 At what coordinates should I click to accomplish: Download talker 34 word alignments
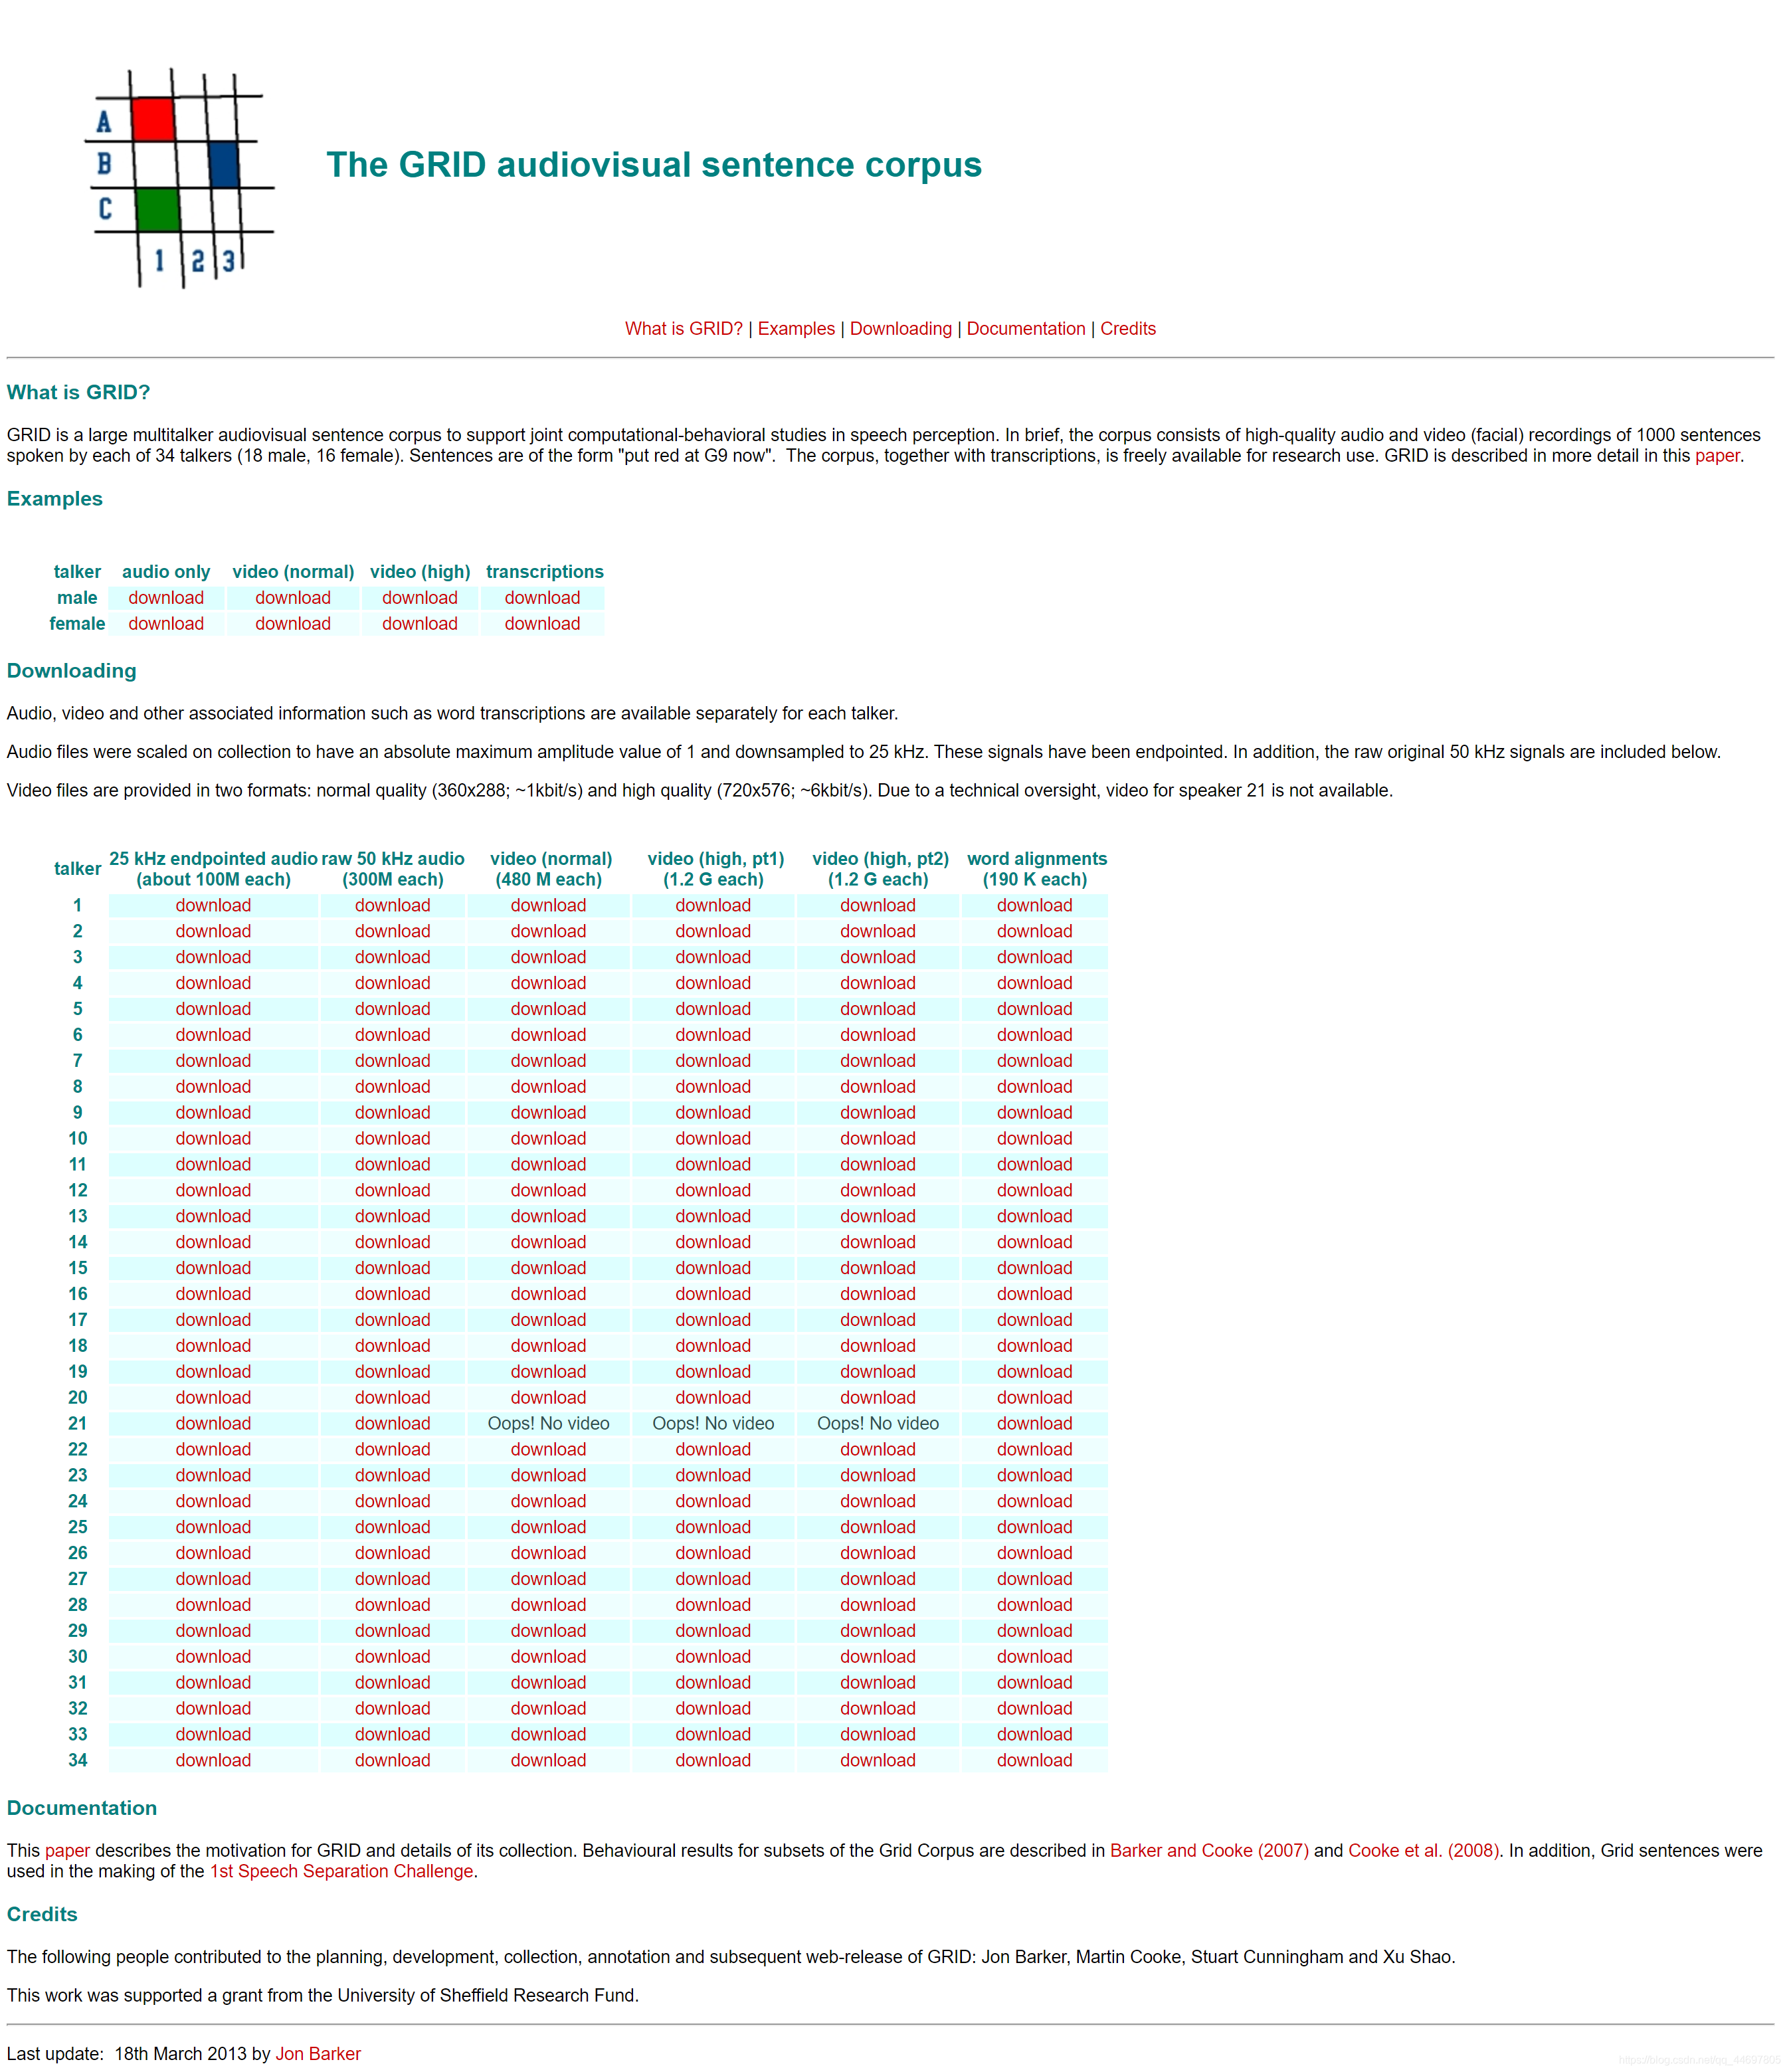click(x=1035, y=1761)
